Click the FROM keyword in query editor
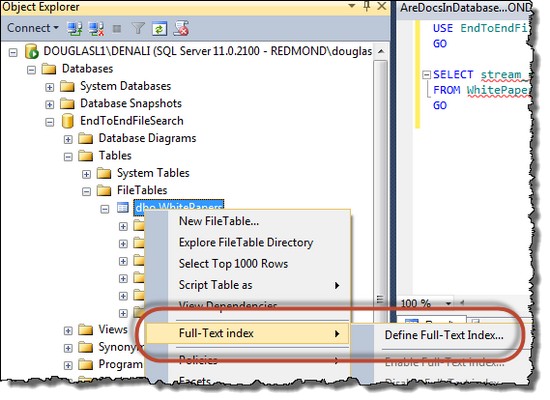This screenshot has height=400, width=550. (x=447, y=90)
